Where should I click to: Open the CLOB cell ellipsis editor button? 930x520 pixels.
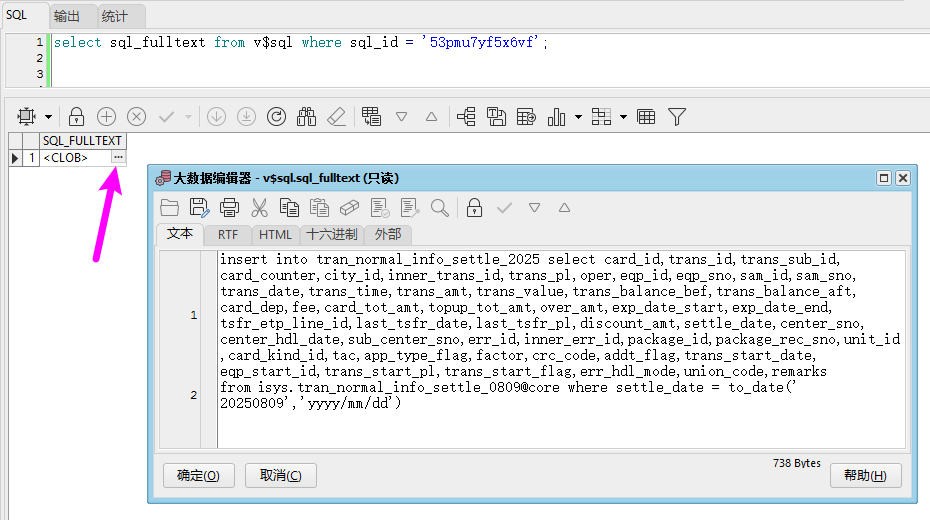pos(118,157)
